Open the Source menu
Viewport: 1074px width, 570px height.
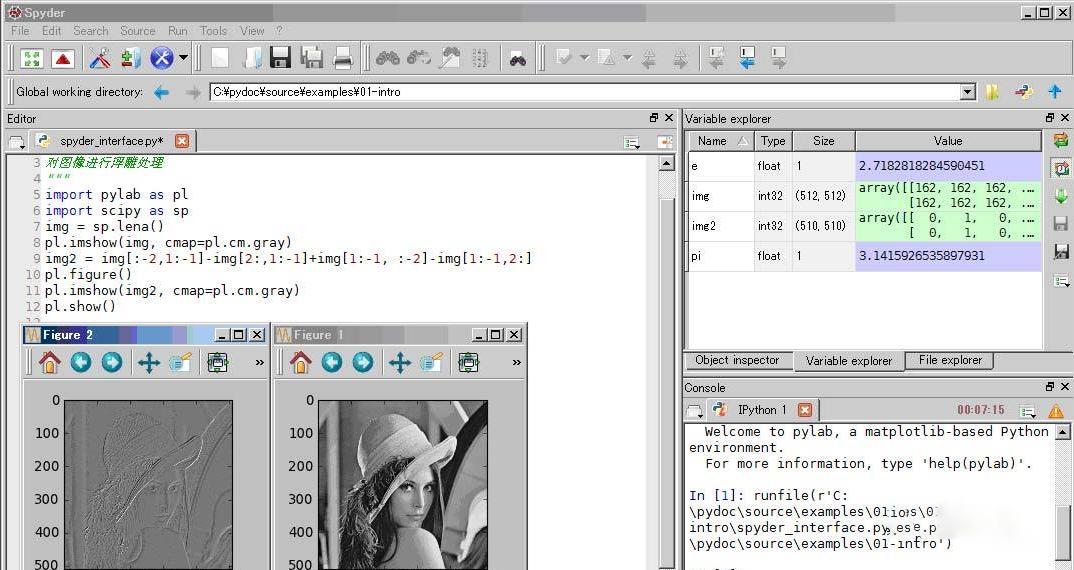pyautogui.click(x=137, y=31)
